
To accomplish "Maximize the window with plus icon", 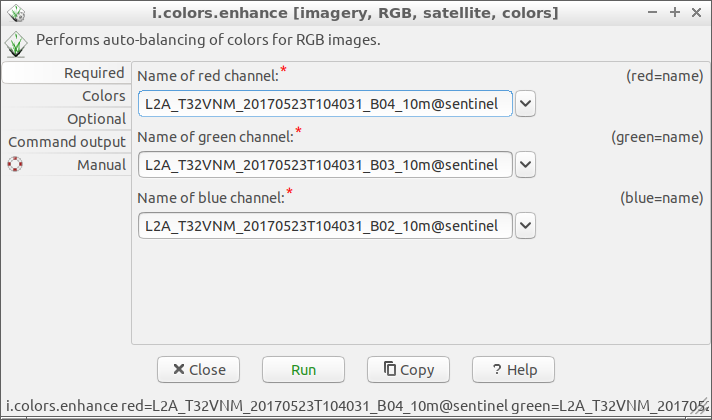I will click(x=675, y=12).
